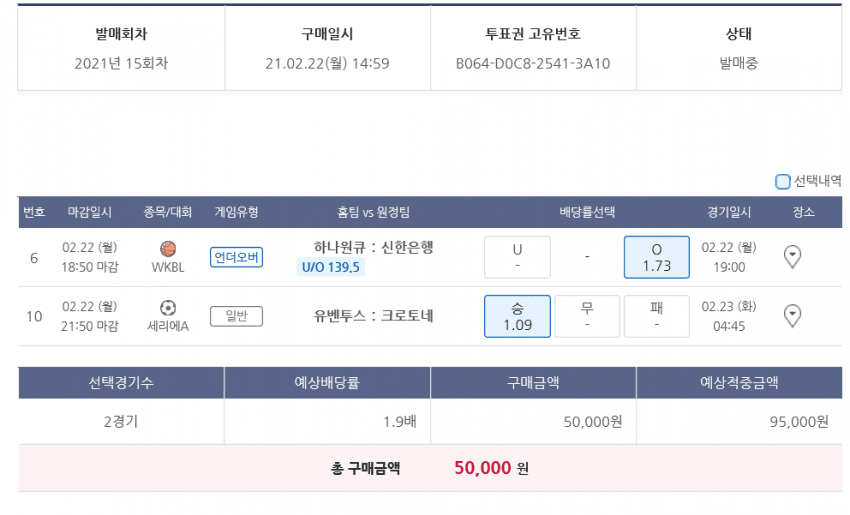Click the 배당률선택 column header
The height and width of the screenshot is (515, 850).
[x=587, y=212]
